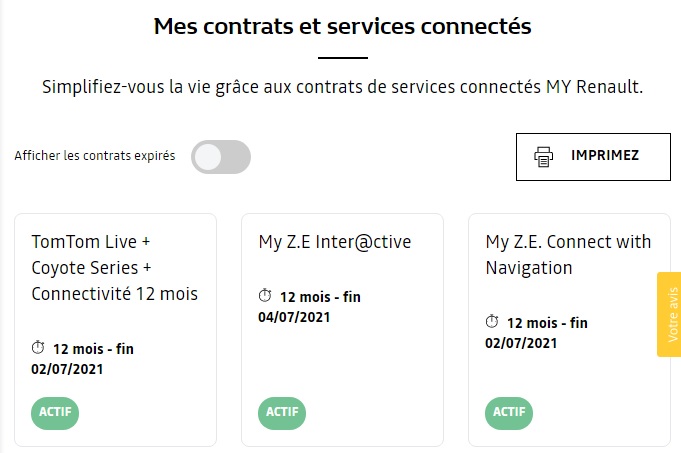Click the Mes contrats et services connectés heading

pyautogui.click(x=342, y=26)
